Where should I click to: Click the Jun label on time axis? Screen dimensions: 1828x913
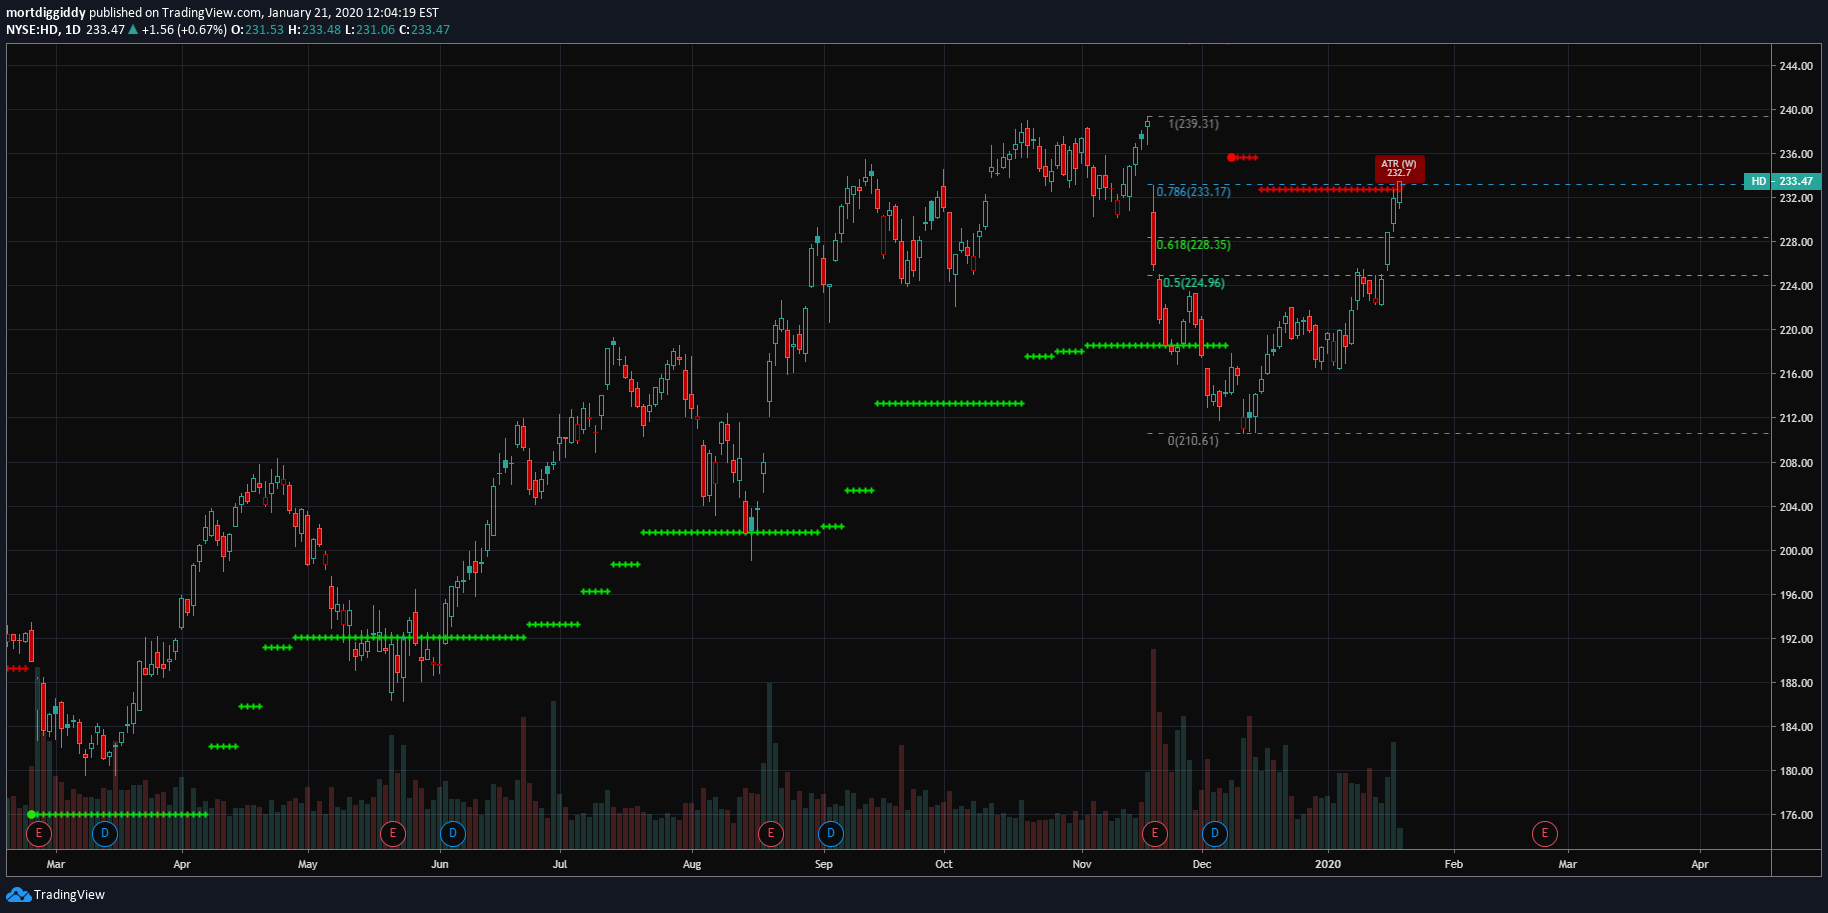click(x=440, y=864)
